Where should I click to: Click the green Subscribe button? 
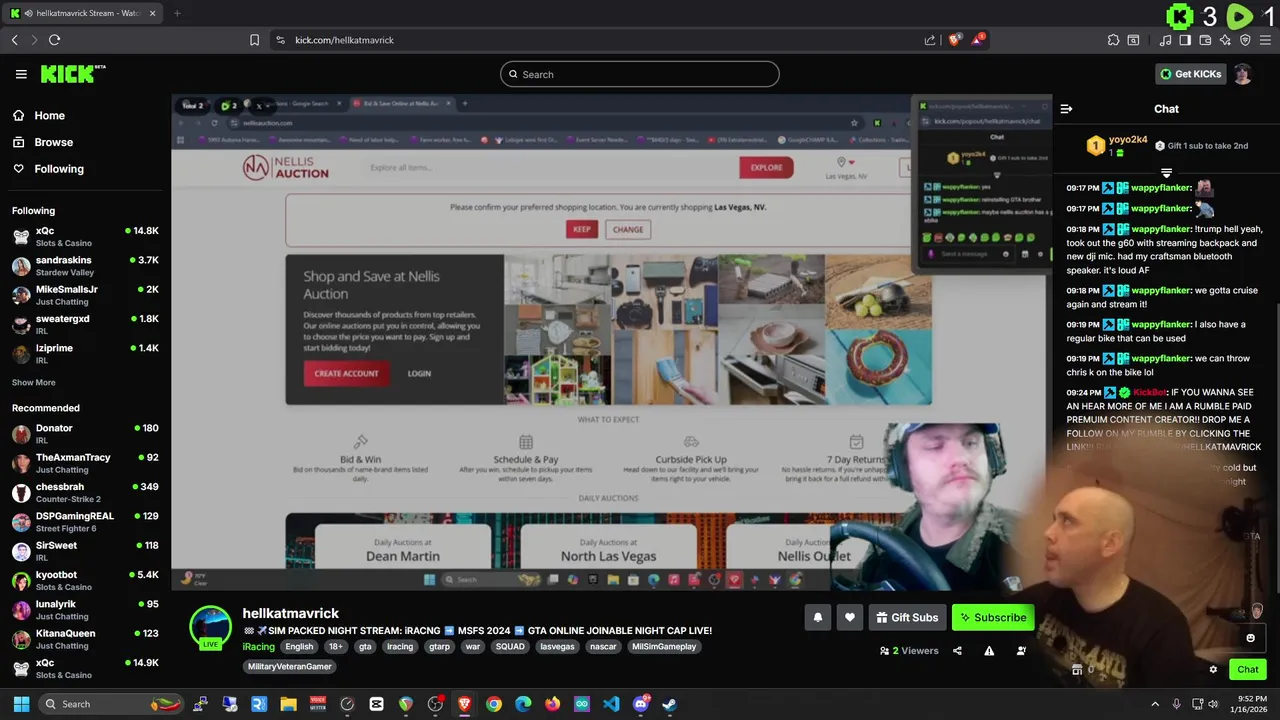993,618
